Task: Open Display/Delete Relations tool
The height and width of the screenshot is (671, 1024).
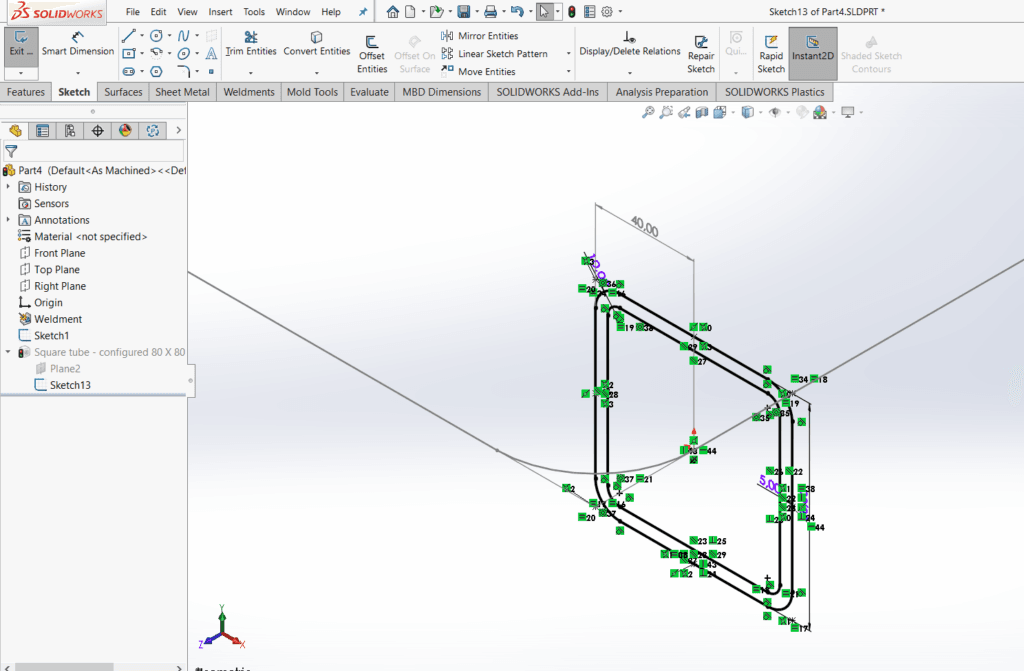Action: click(629, 43)
